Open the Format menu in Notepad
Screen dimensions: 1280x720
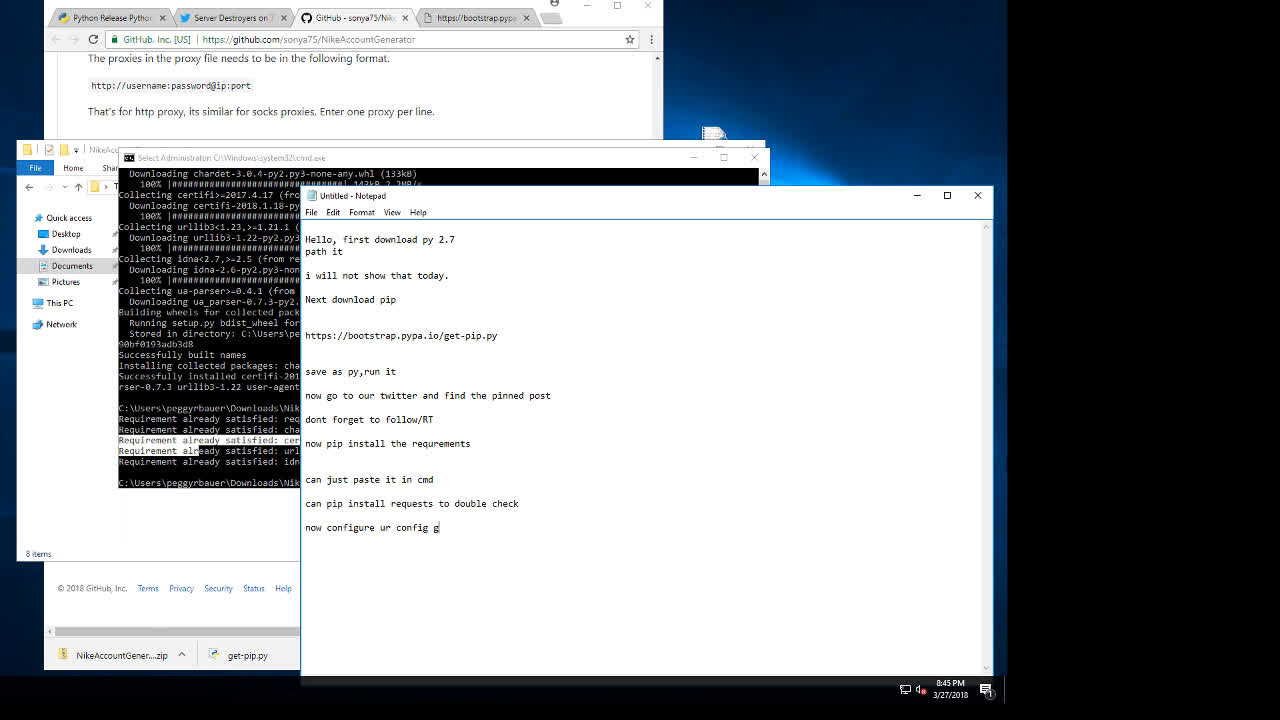coord(361,212)
